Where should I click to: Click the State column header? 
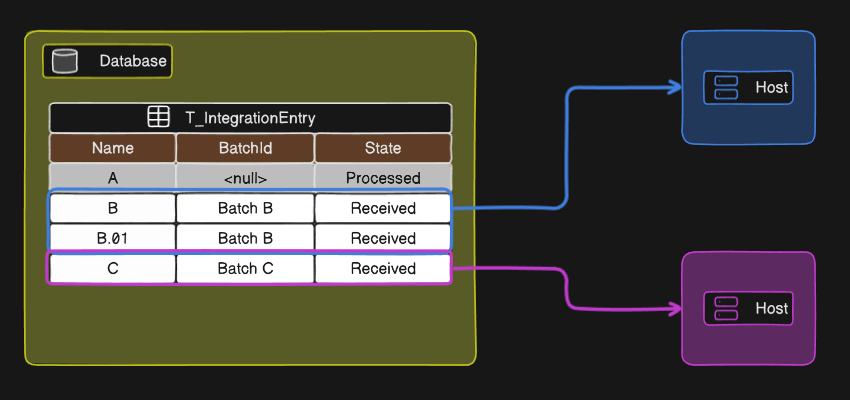point(383,148)
